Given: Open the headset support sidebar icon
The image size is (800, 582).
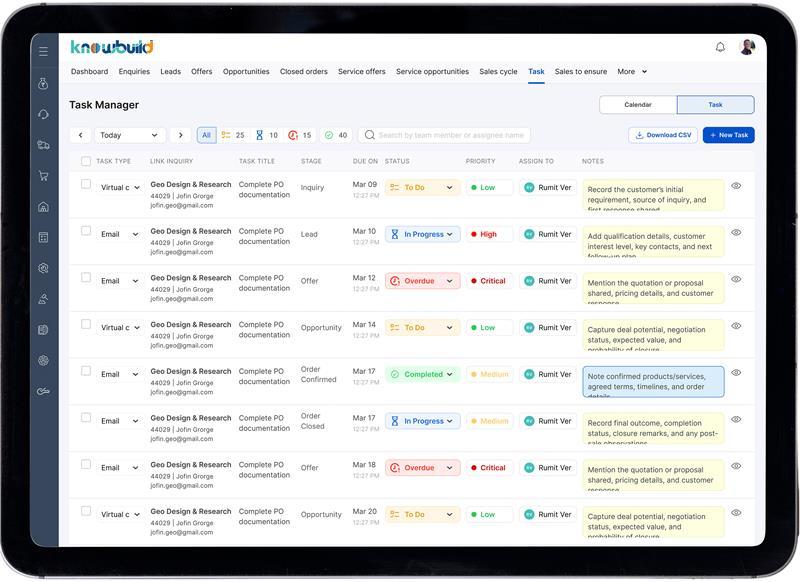Looking at the screenshot, I should (x=43, y=114).
